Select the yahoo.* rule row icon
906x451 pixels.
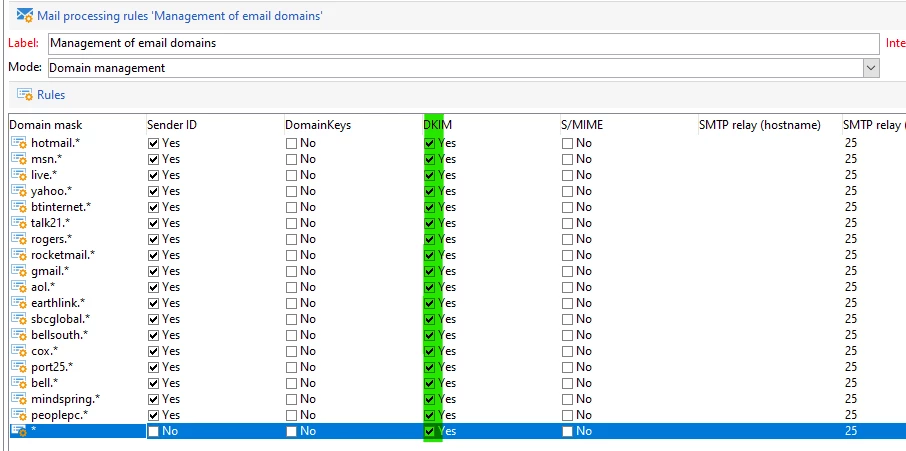pos(19,191)
